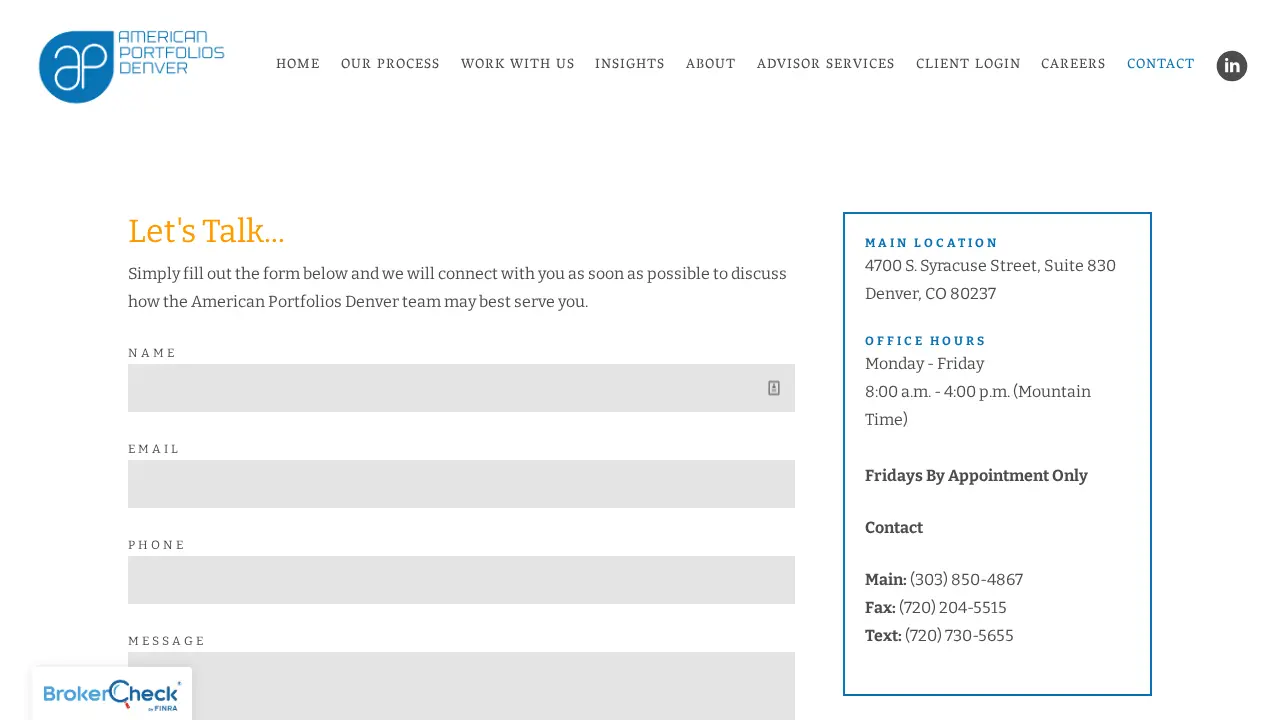
Task: Focus the Name input field
Action: tap(461, 388)
